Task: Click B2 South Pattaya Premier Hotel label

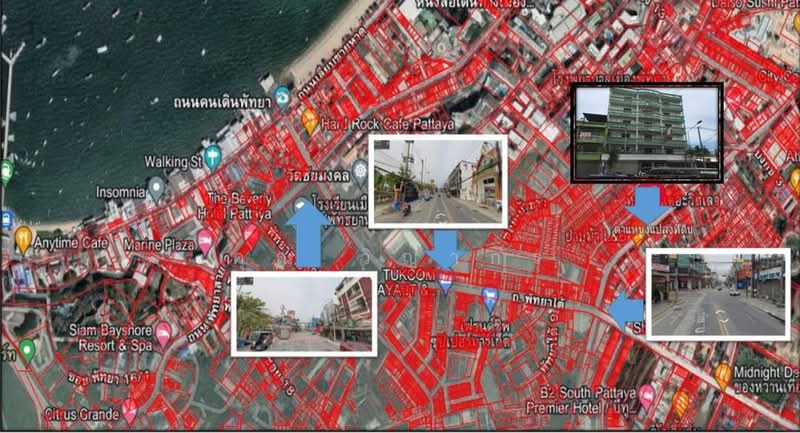Action: pos(582,400)
